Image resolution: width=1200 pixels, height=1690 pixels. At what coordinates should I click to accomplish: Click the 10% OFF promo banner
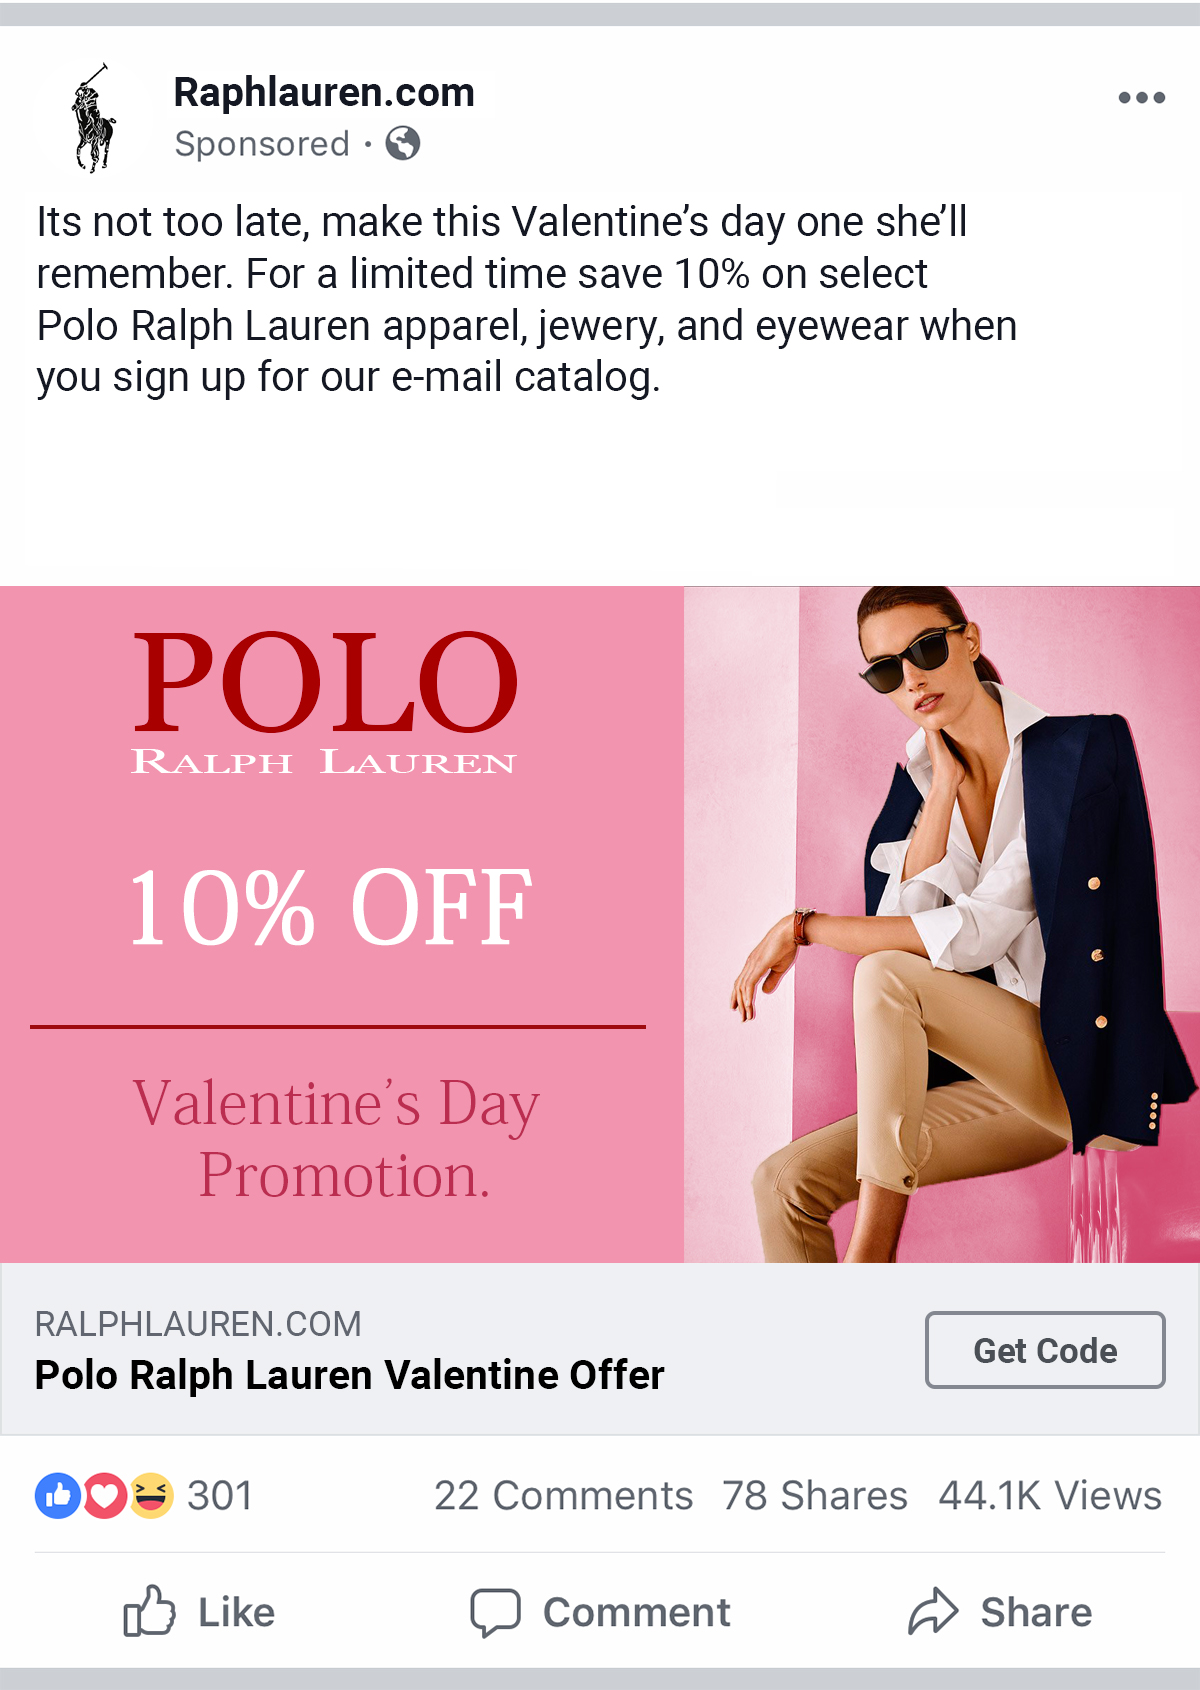pos(342,924)
